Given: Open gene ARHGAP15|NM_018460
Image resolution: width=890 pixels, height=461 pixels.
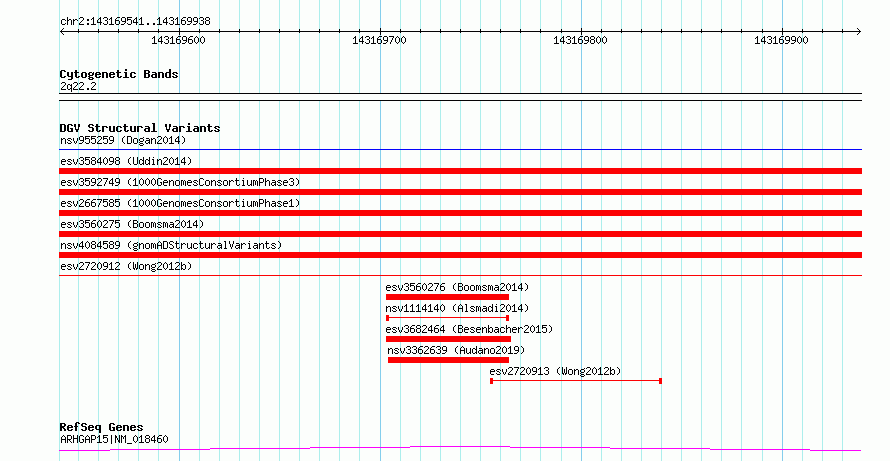Looking at the screenshot, I should 114,439.
